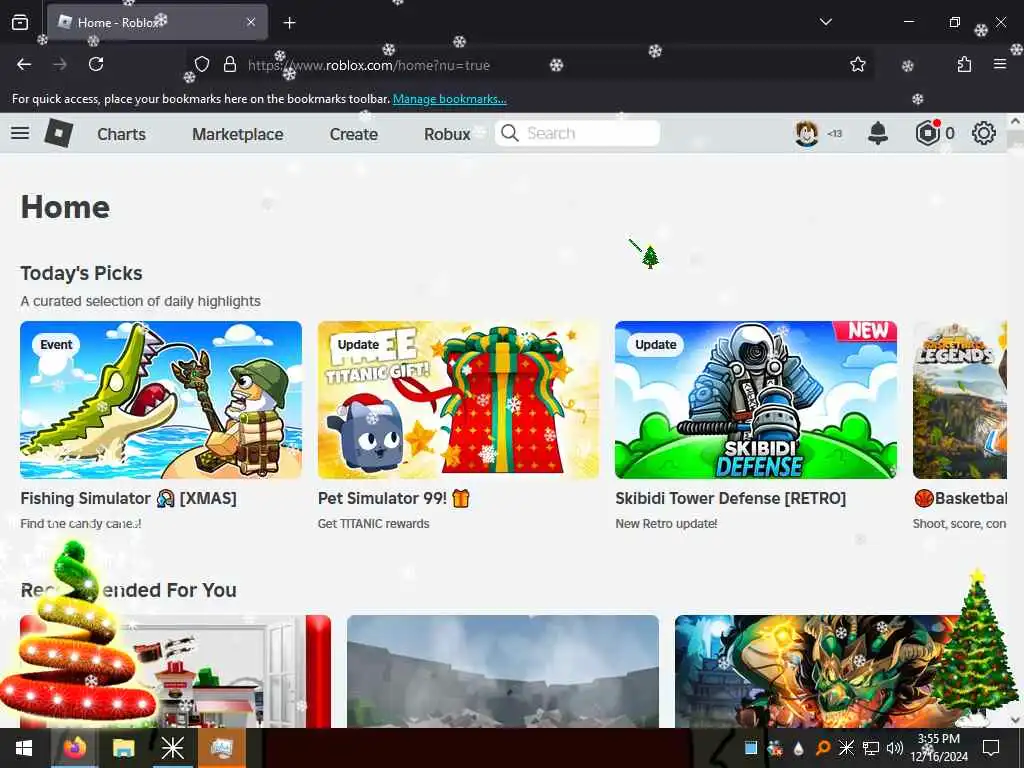The height and width of the screenshot is (768, 1024).
Task: Click the Manage bookmarks link
Action: pos(449,99)
